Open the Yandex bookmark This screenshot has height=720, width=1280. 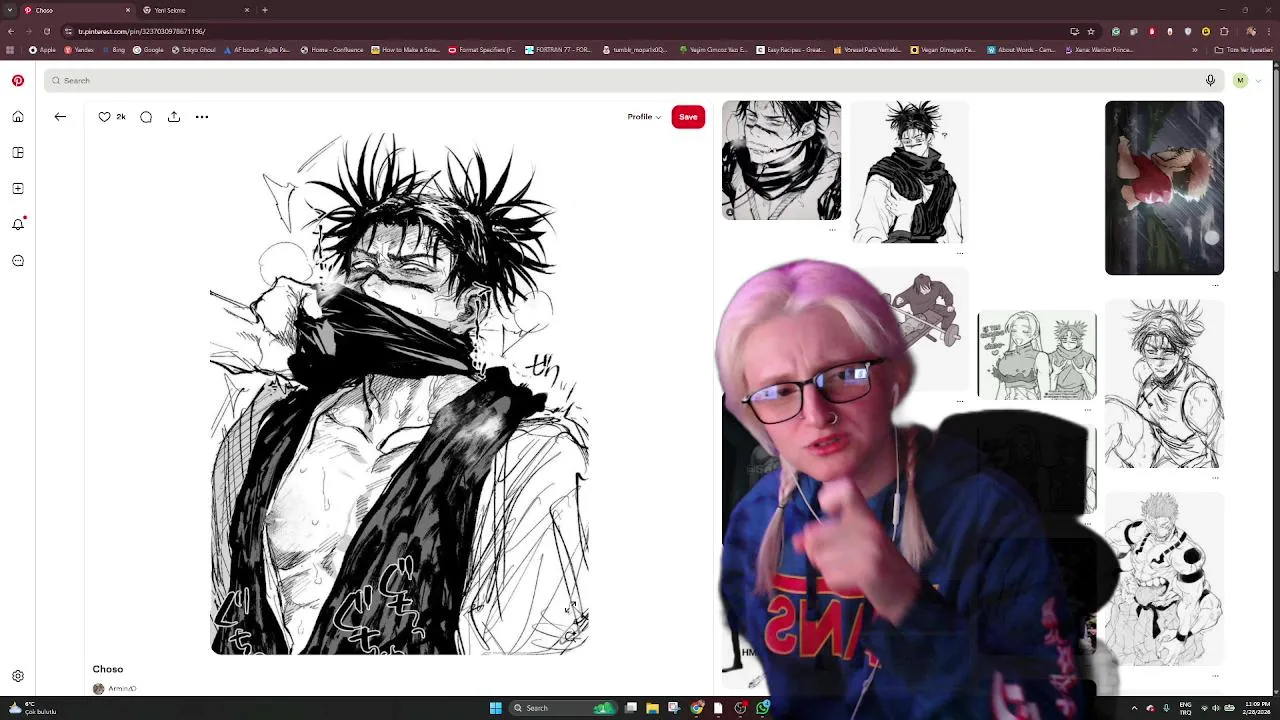[x=79, y=50]
